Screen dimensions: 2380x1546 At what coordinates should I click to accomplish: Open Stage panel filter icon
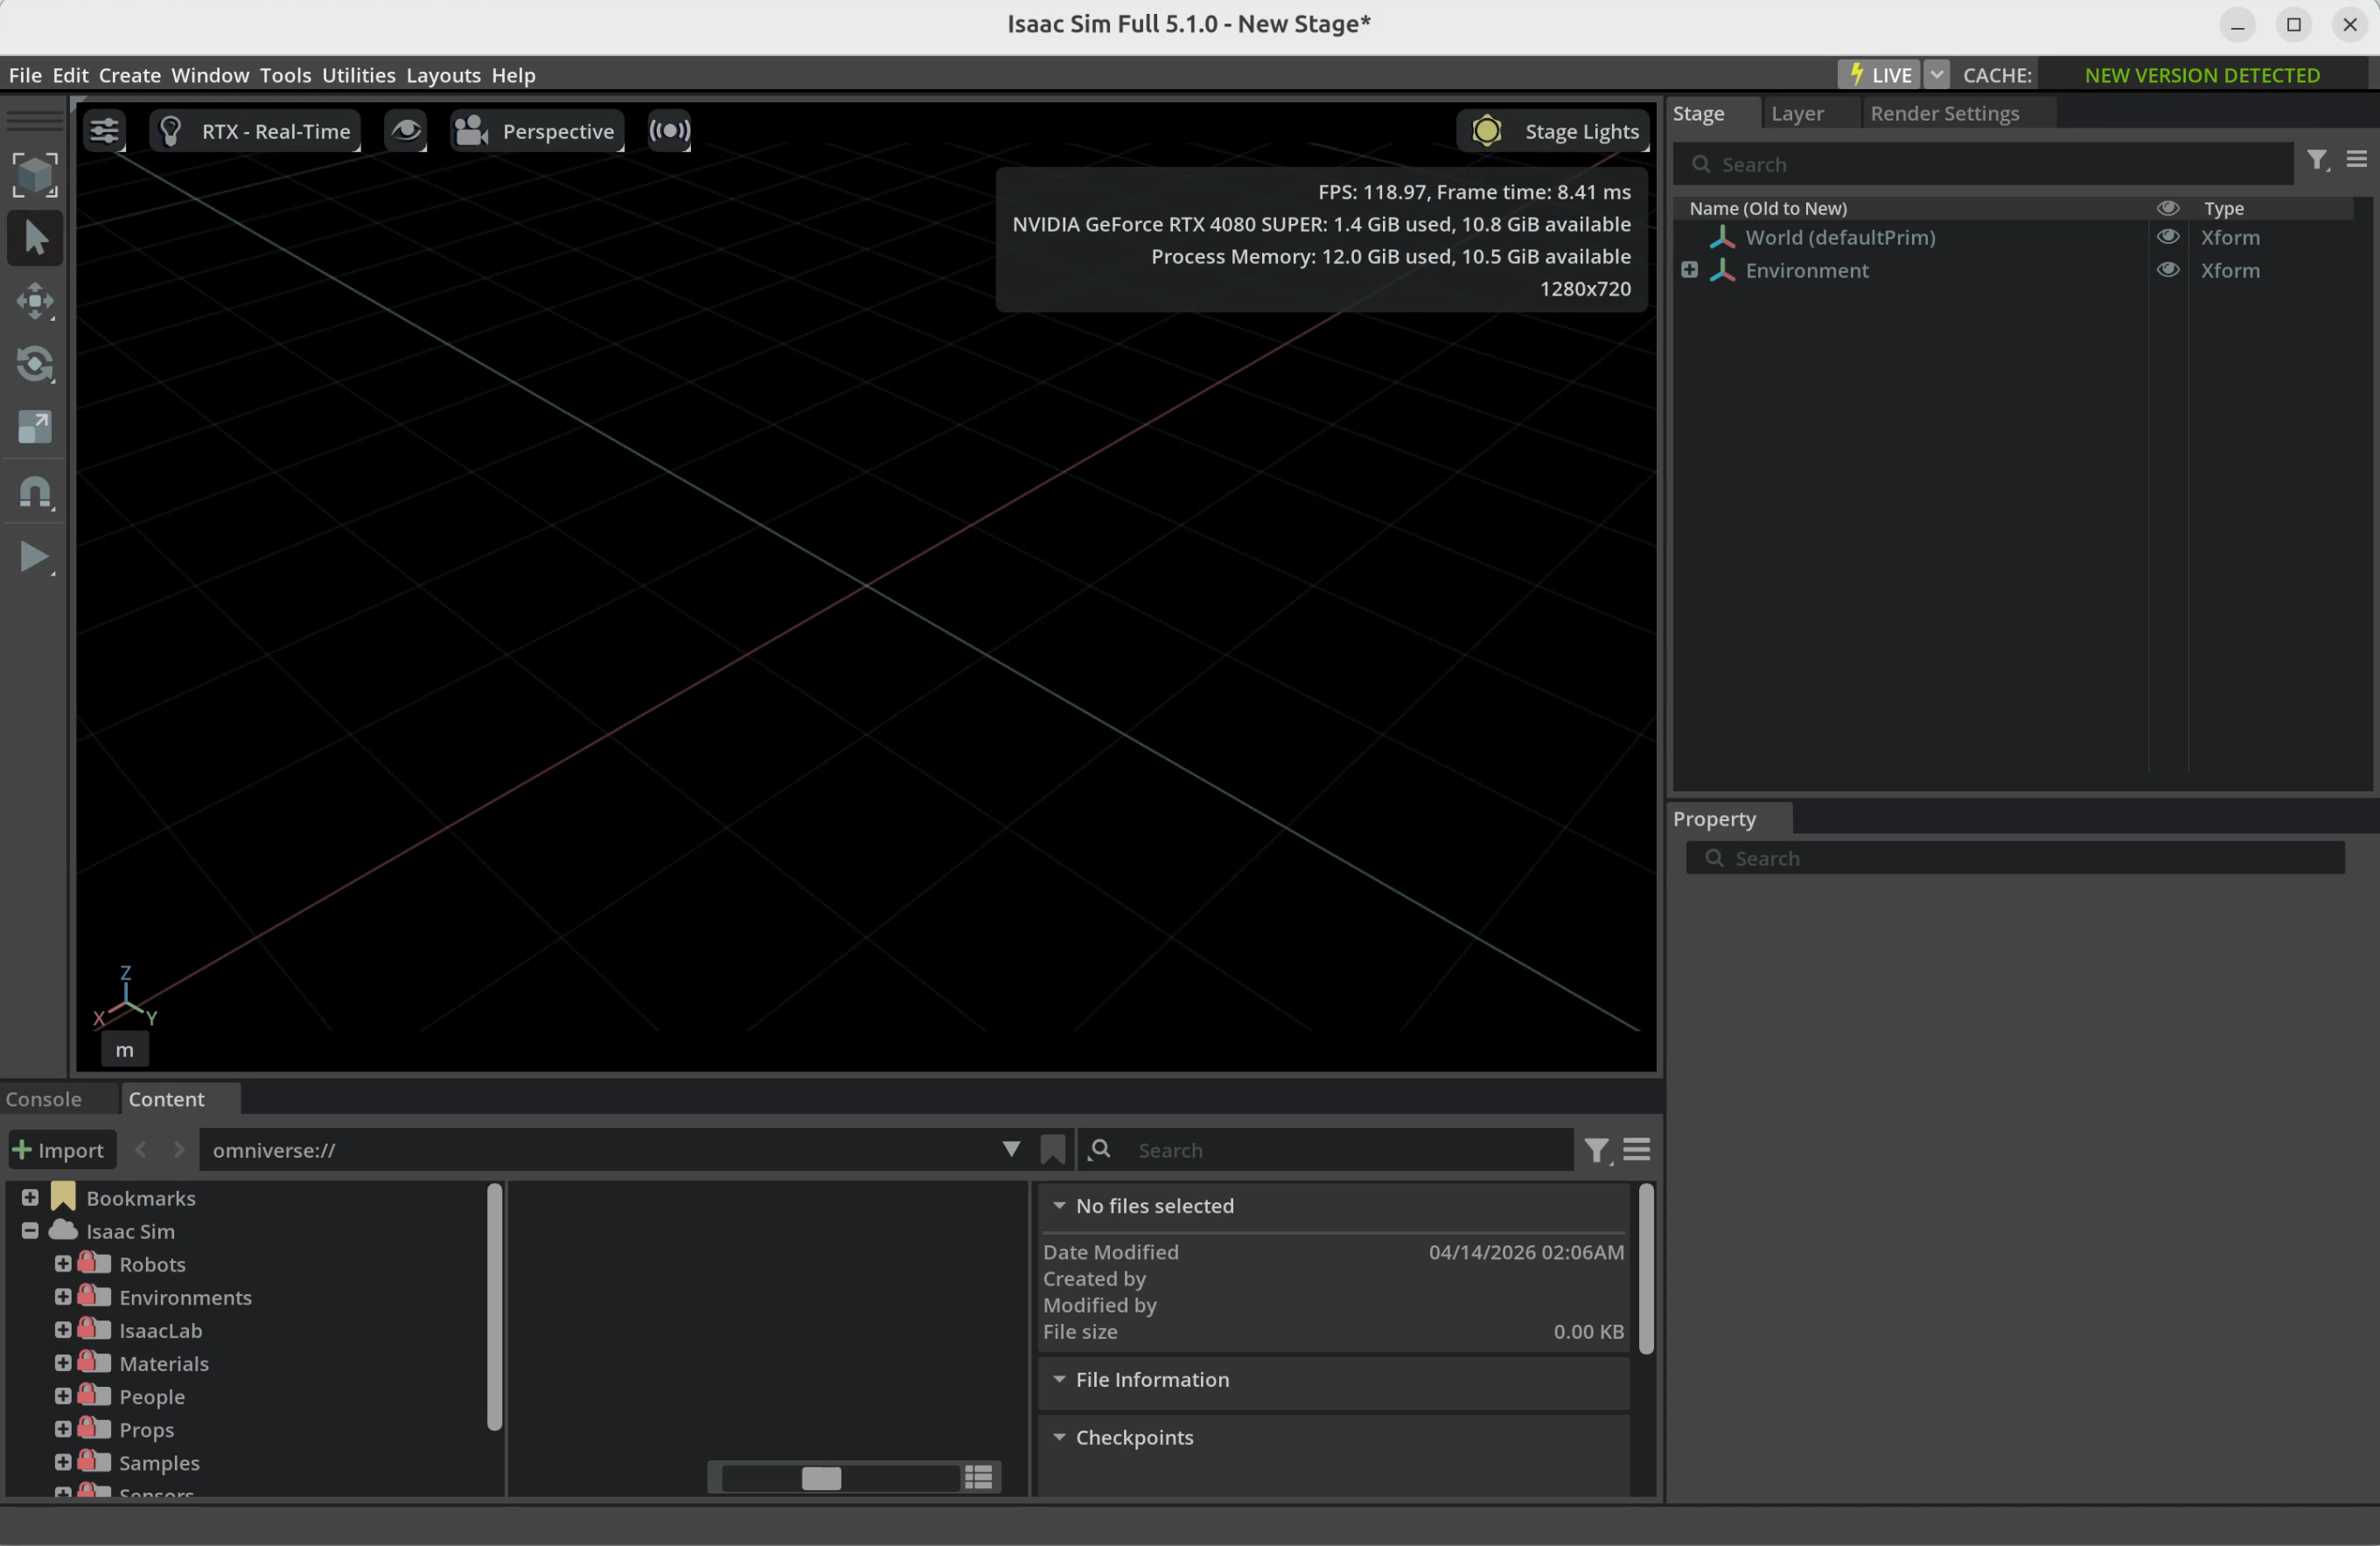coord(2317,161)
